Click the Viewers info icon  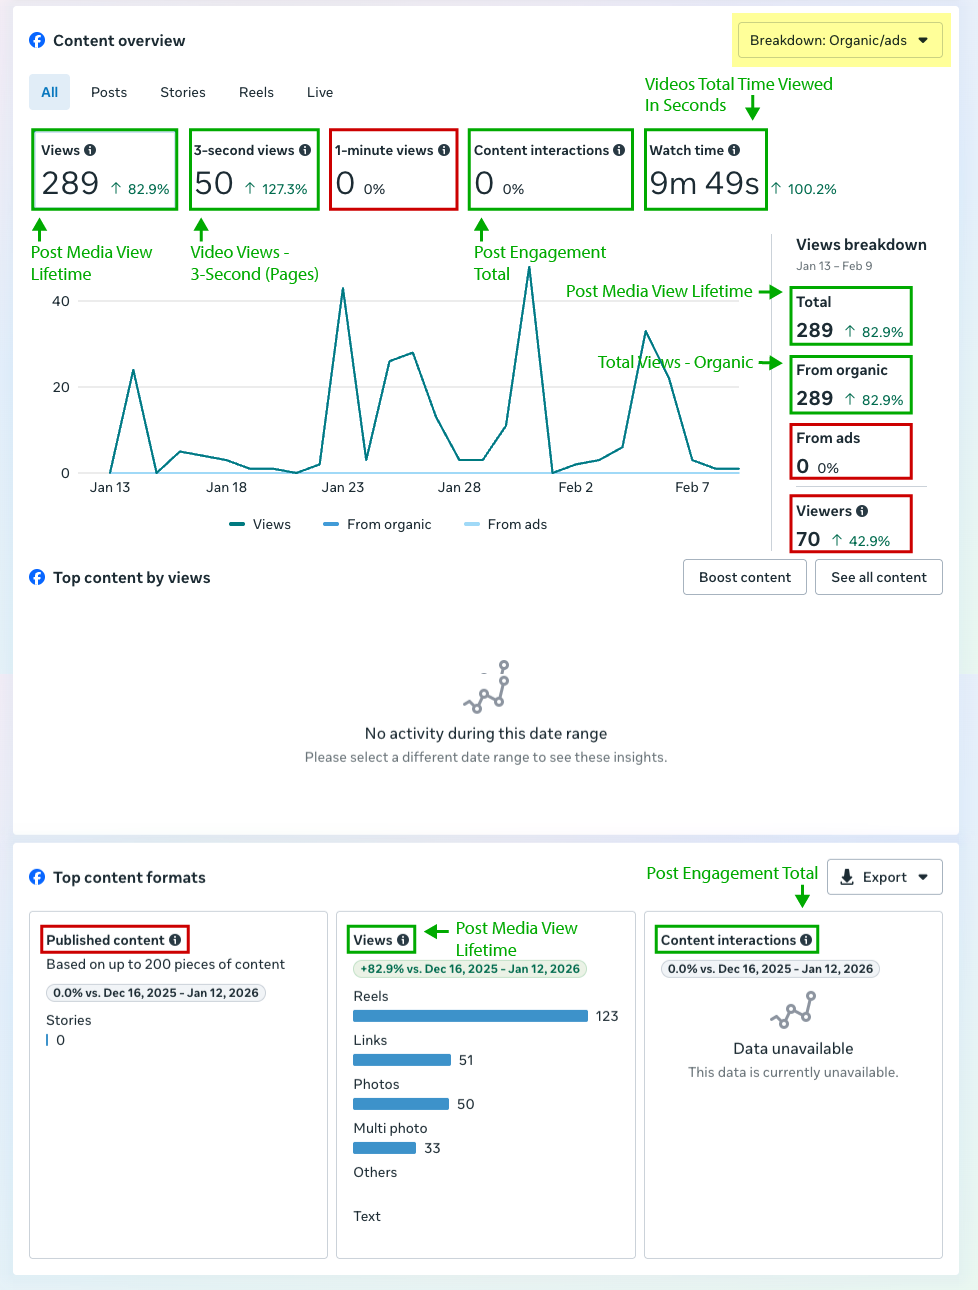coord(862,511)
